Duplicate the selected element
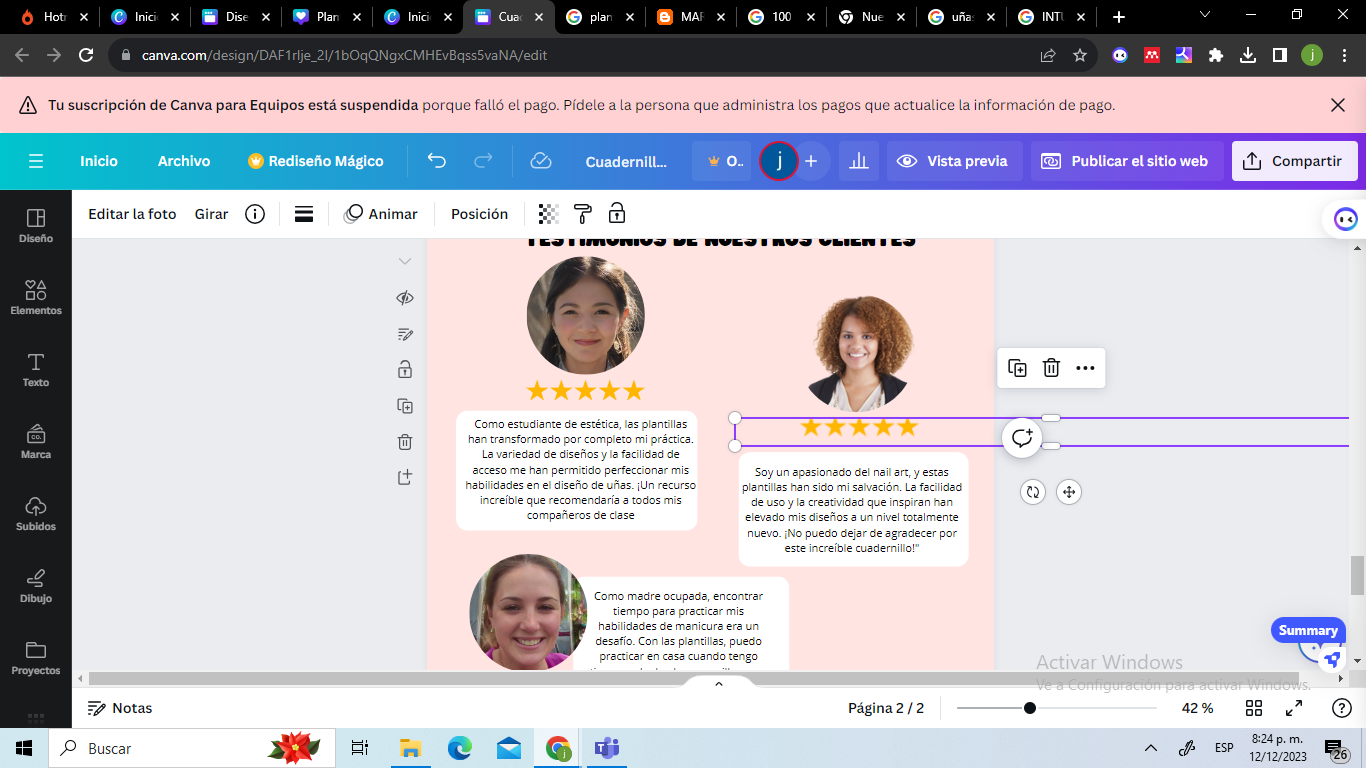This screenshot has width=1366, height=768. [1017, 368]
